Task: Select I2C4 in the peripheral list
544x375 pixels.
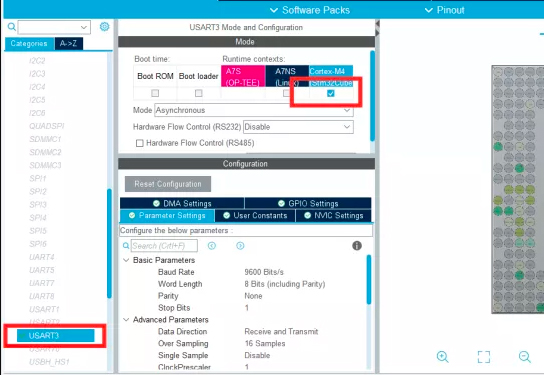Action: pyautogui.click(x=37, y=87)
